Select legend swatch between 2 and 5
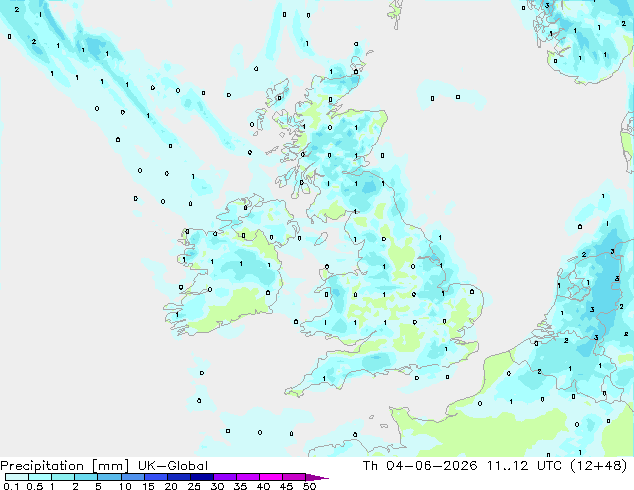This screenshot has height=490, width=634. (86, 477)
